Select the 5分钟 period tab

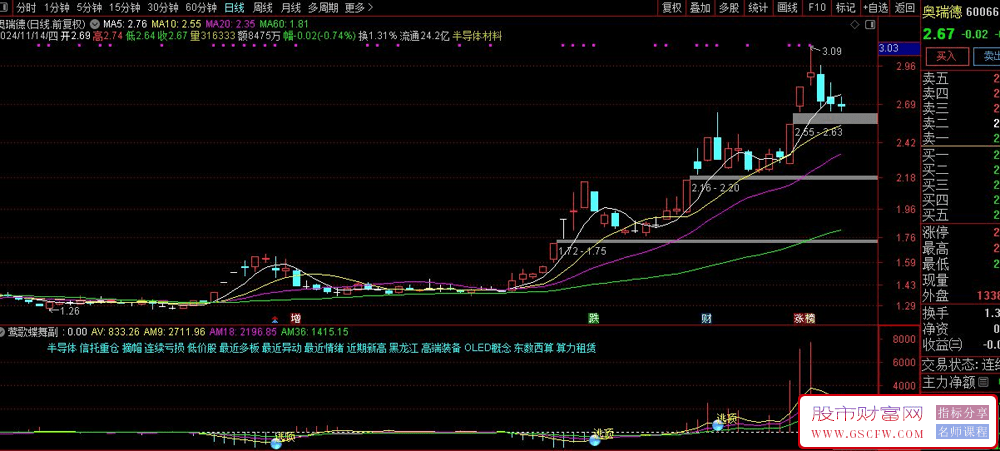pyautogui.click(x=89, y=8)
